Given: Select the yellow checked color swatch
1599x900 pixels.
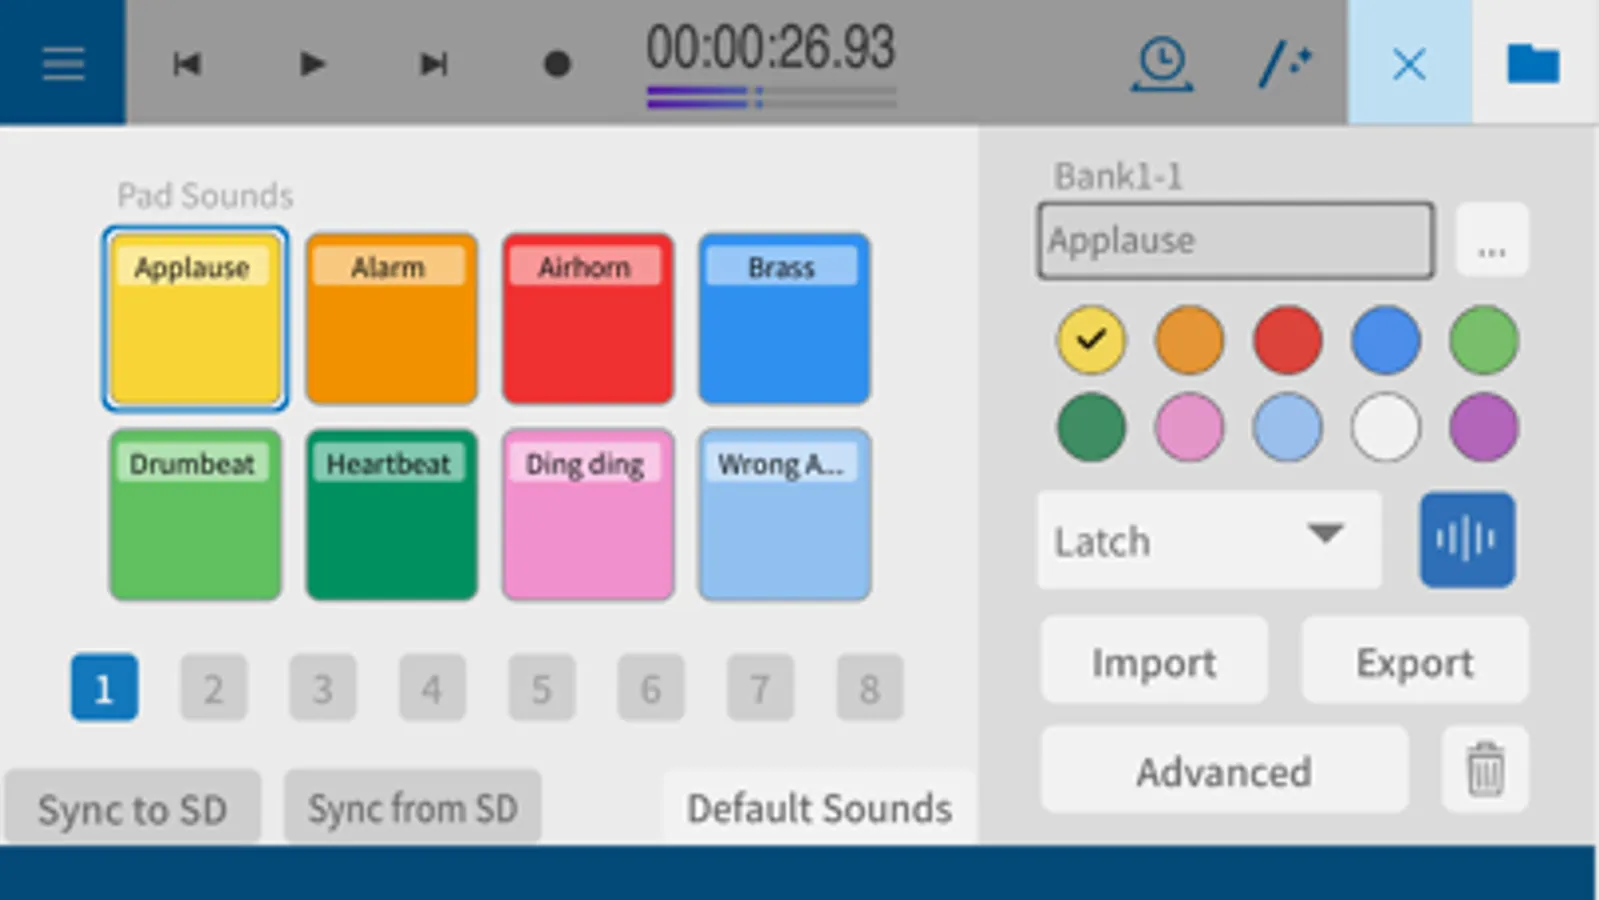Looking at the screenshot, I should click(1090, 340).
